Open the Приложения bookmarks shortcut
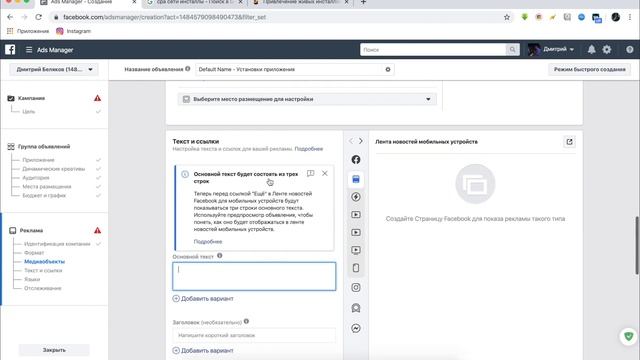The height and width of the screenshot is (360, 640). [x=28, y=31]
